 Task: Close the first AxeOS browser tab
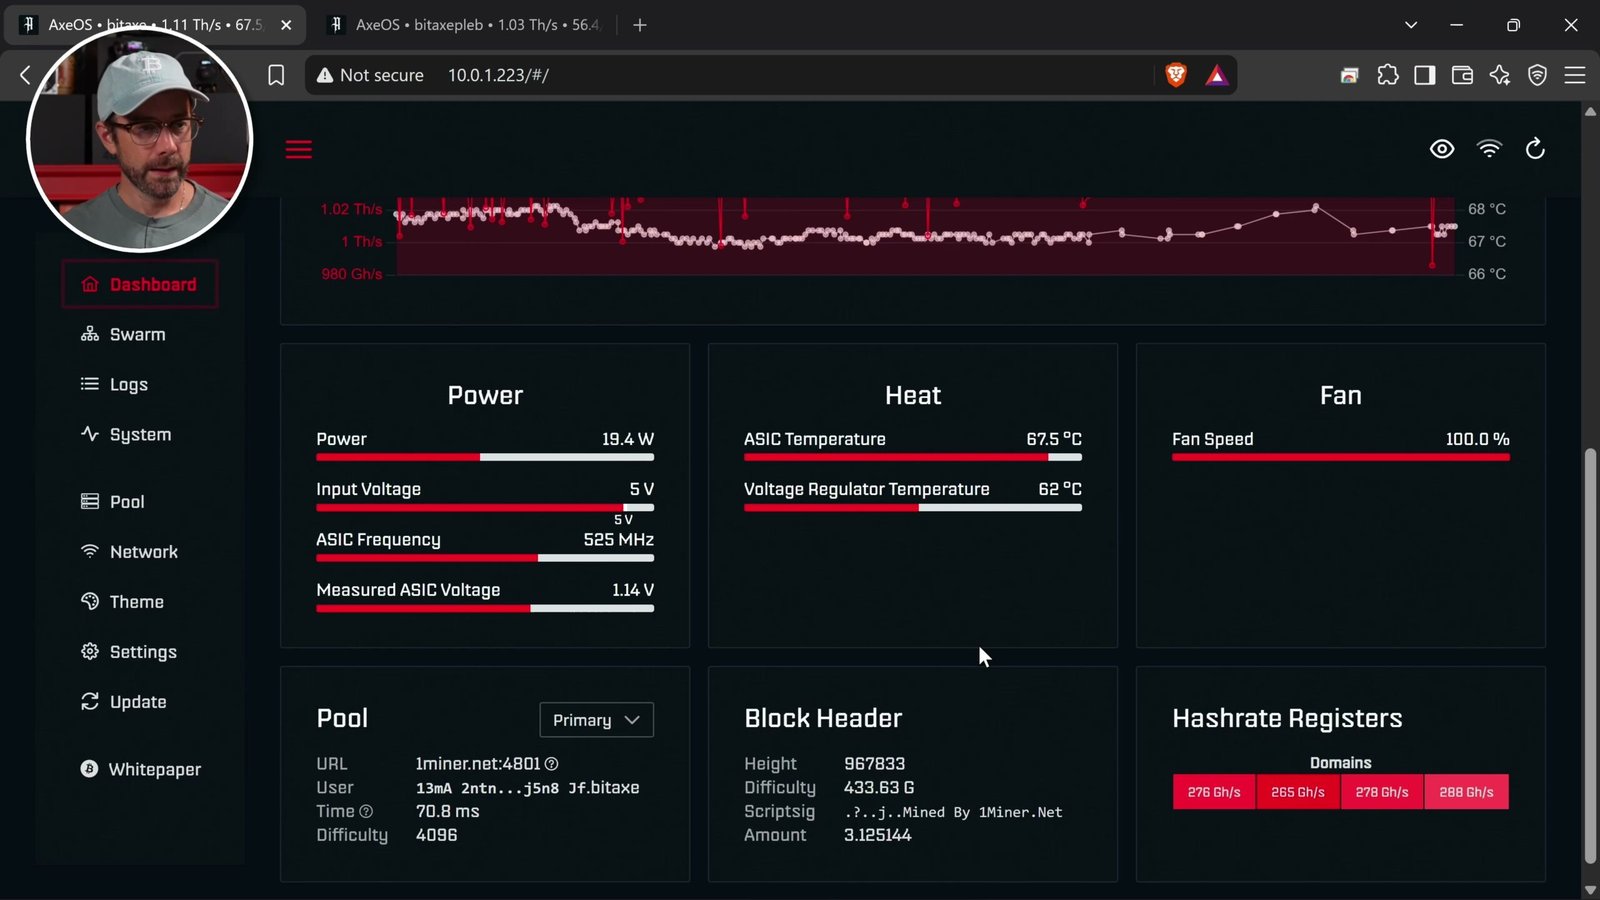coord(287,25)
